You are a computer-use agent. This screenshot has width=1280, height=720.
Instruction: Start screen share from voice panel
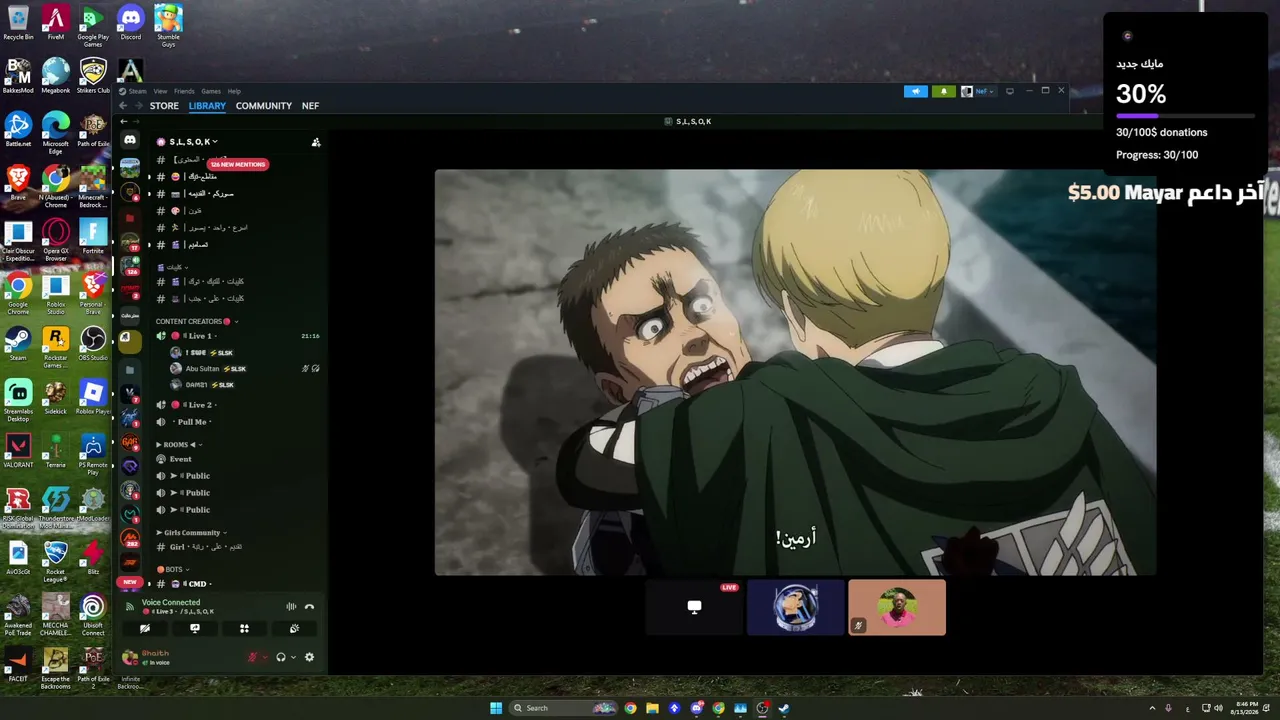click(x=195, y=629)
